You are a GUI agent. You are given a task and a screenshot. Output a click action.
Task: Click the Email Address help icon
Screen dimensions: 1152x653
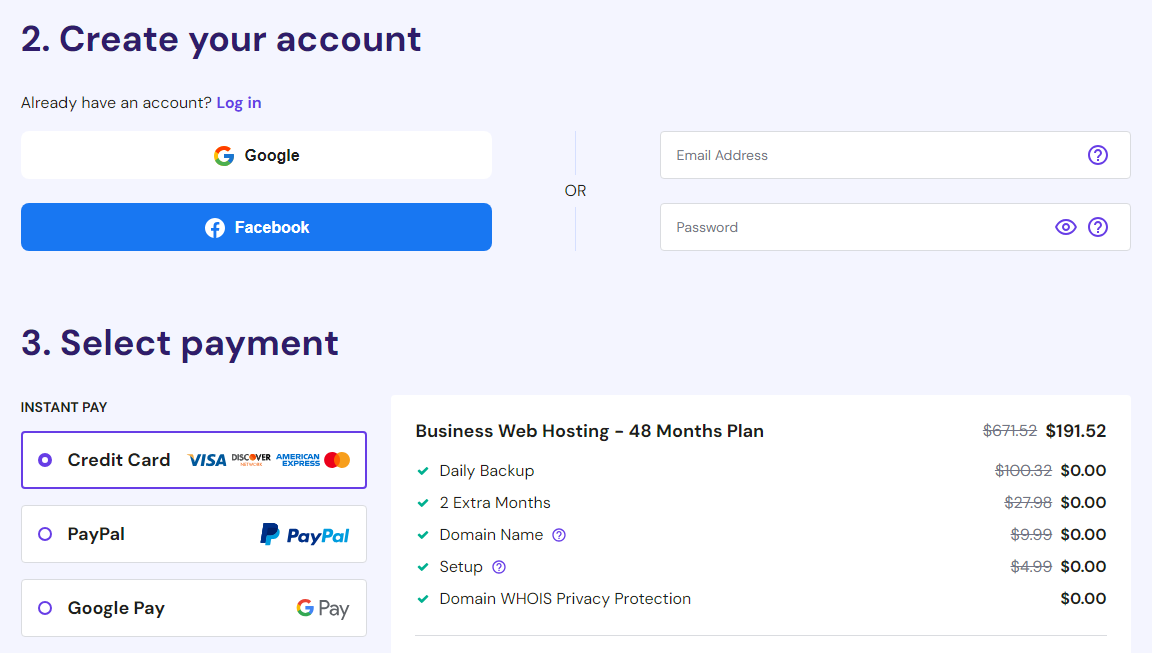(x=1098, y=155)
